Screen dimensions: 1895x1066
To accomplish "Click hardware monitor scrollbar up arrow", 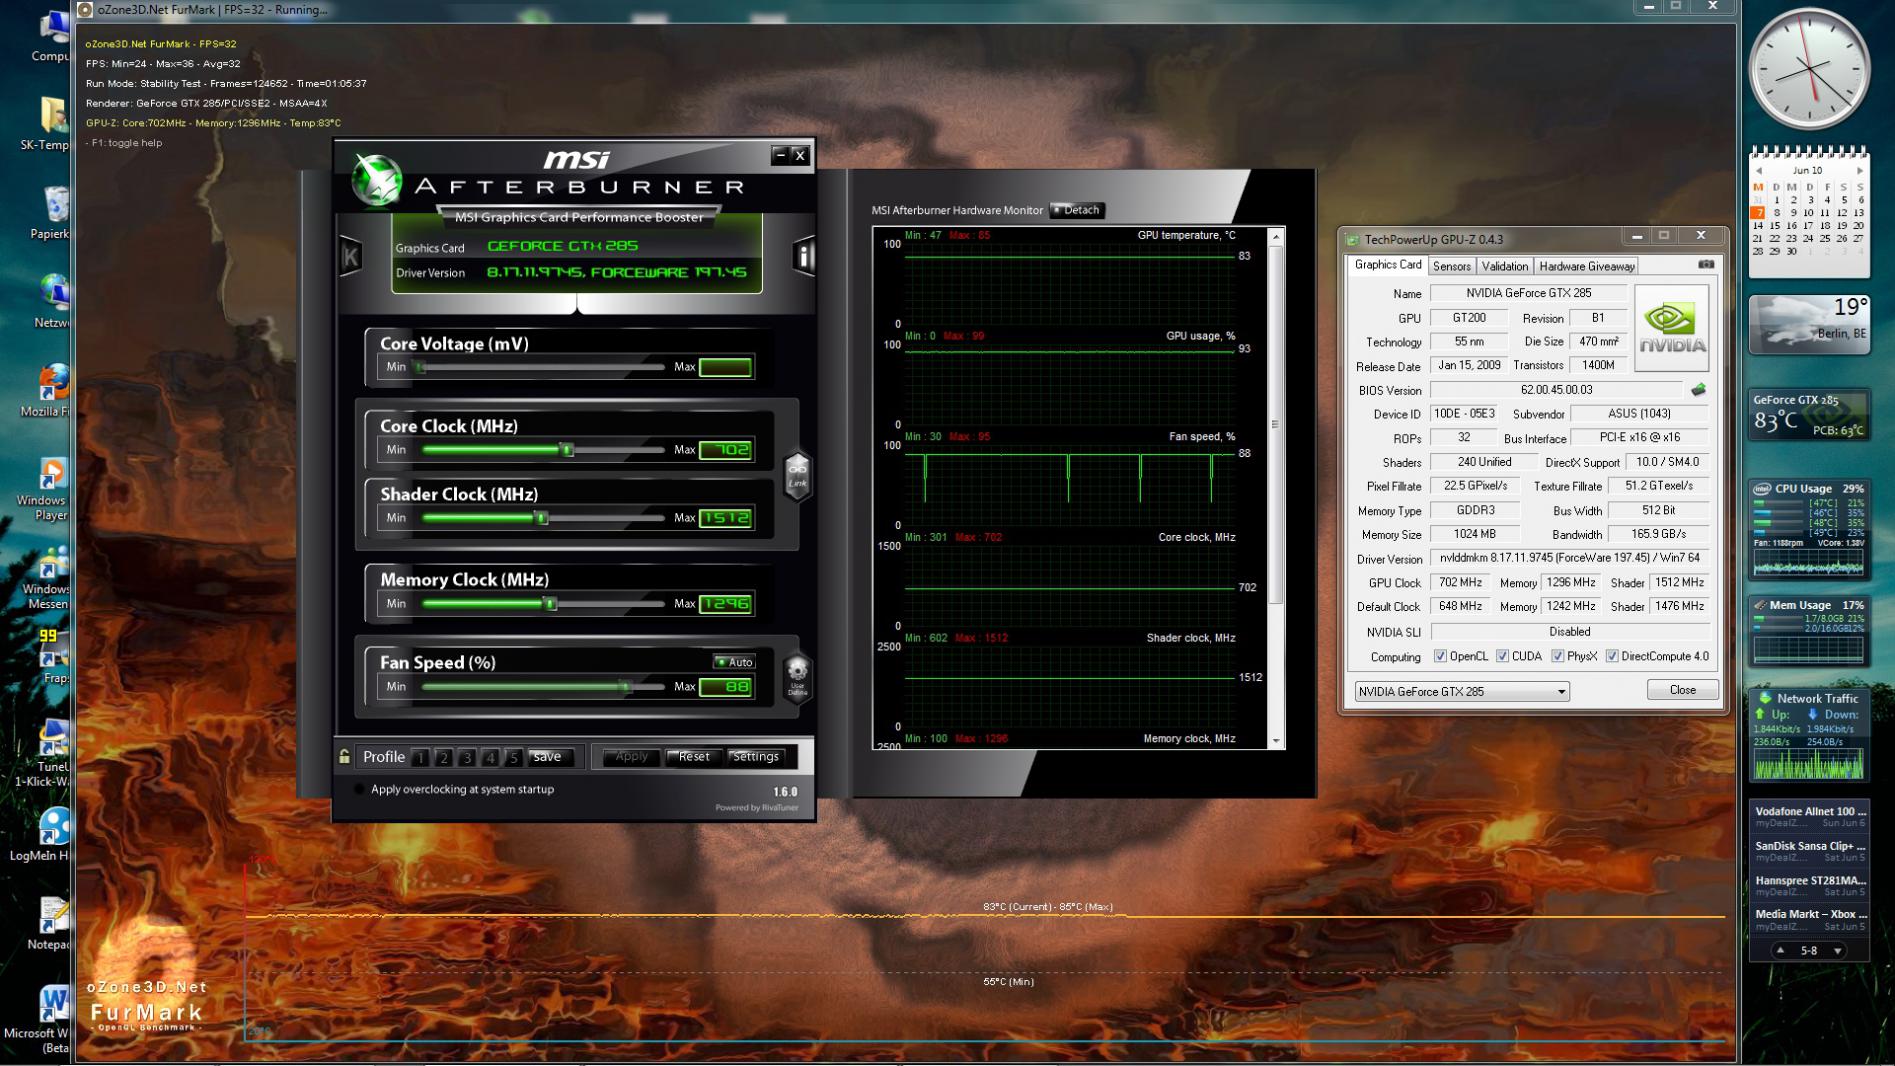I will [x=1276, y=237].
